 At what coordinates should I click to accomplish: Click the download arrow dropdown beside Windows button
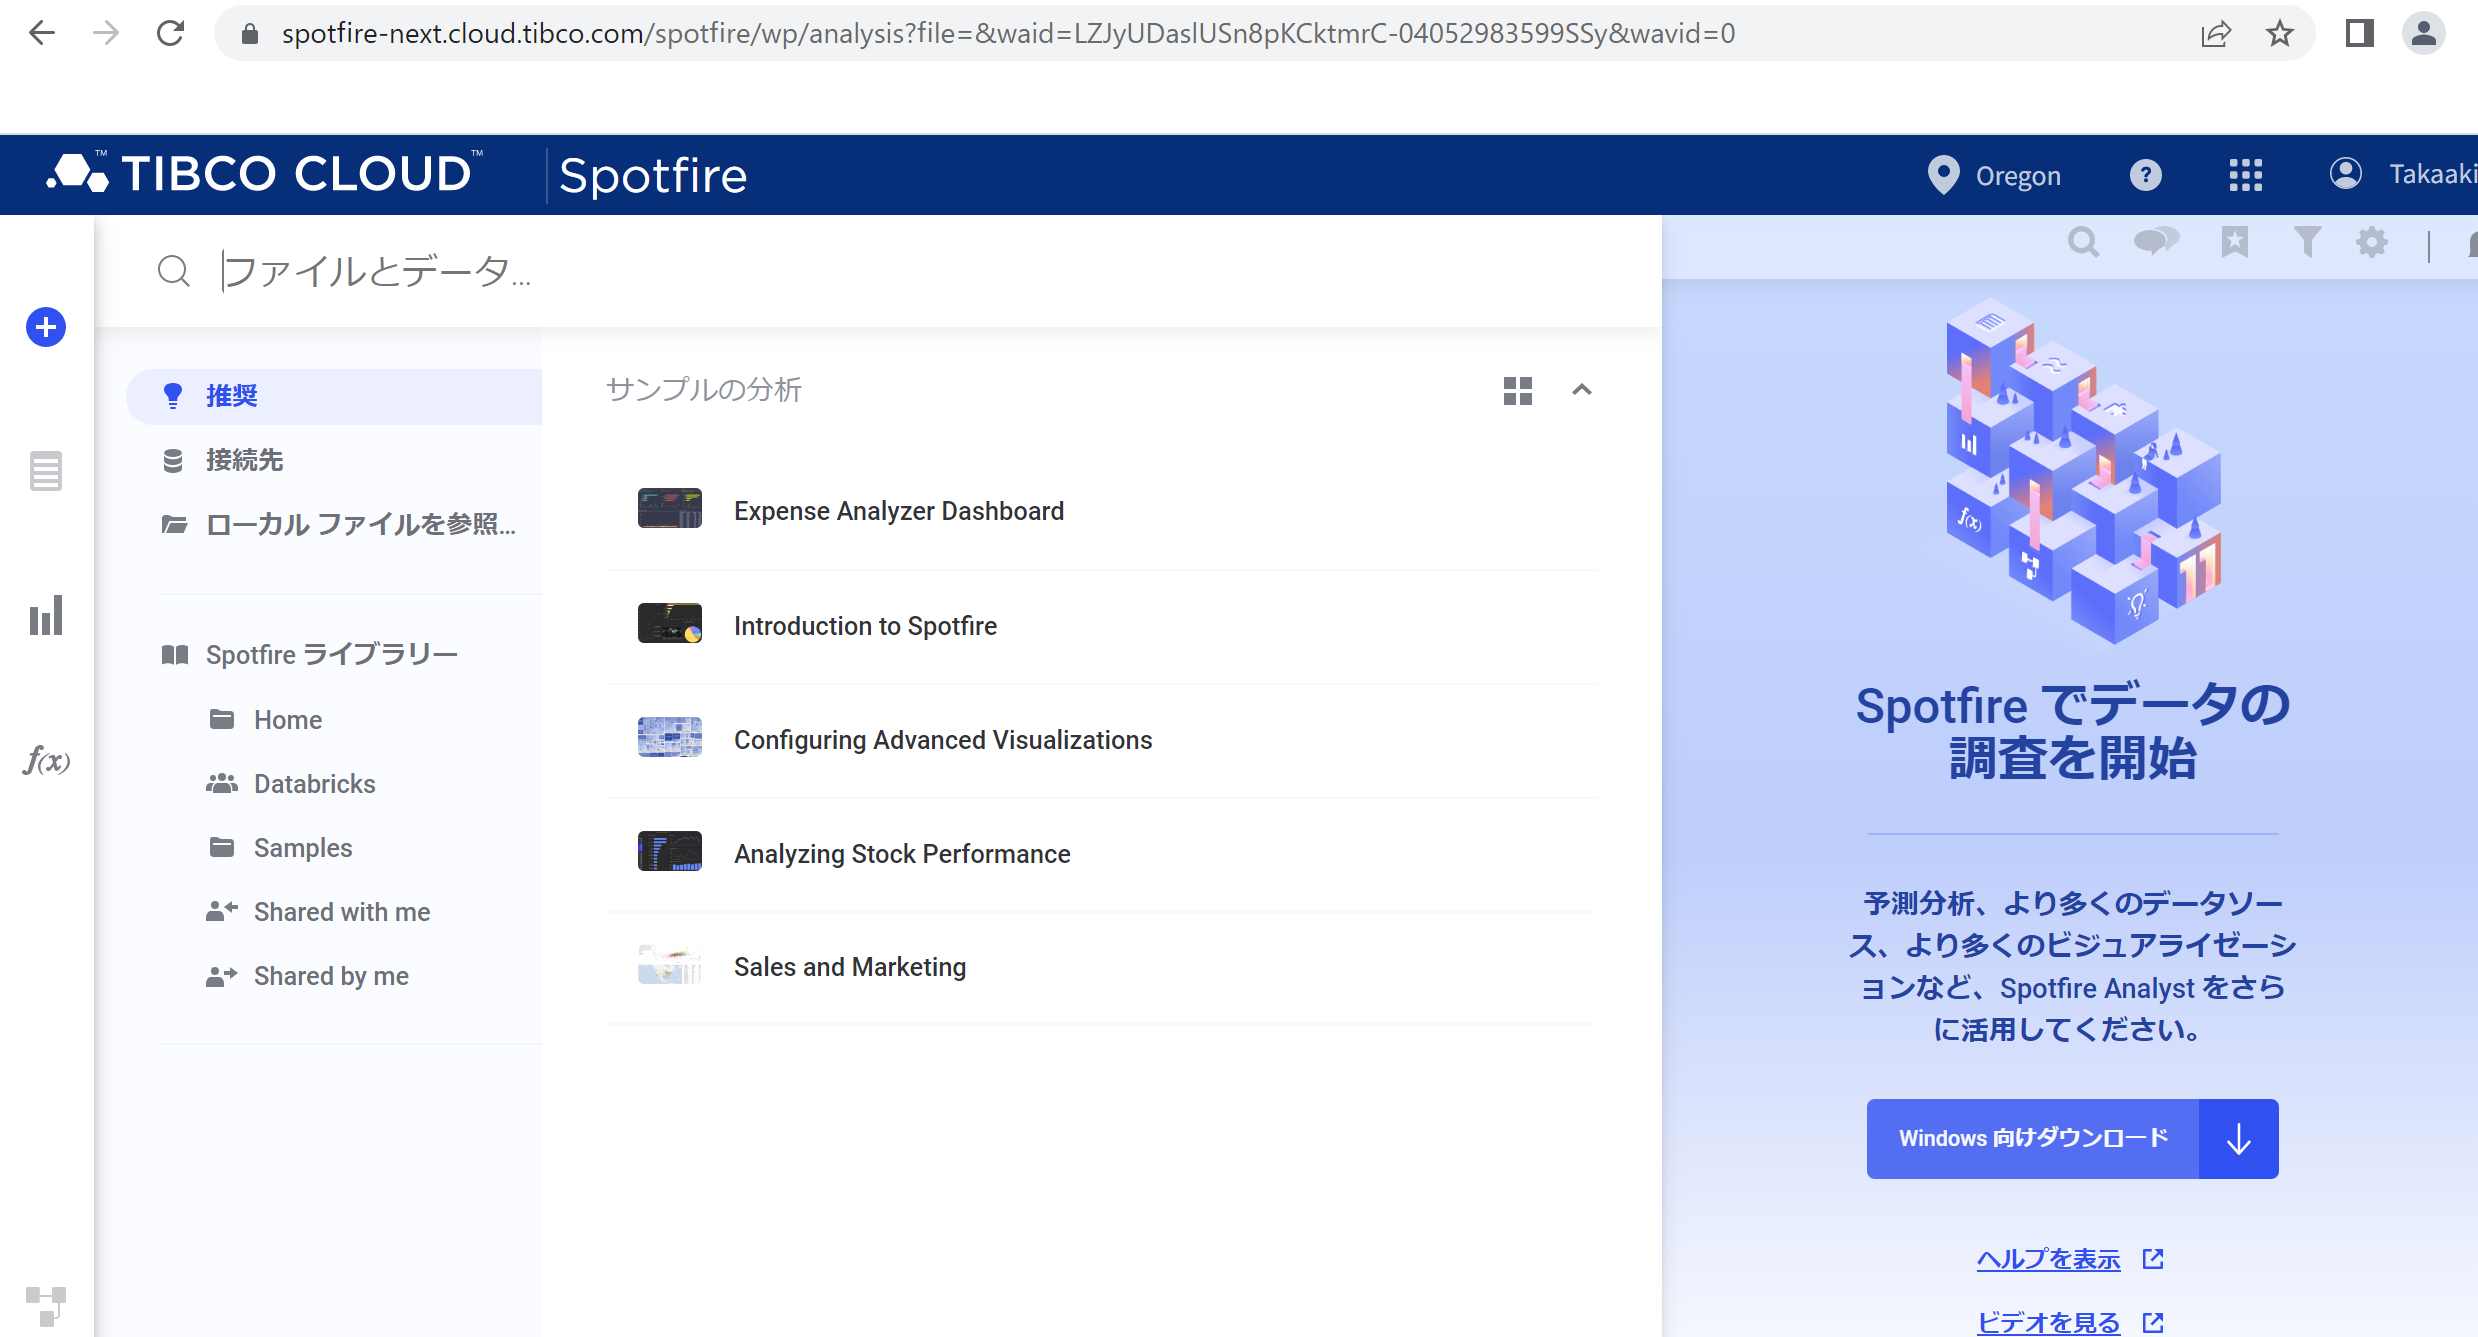2239,1139
